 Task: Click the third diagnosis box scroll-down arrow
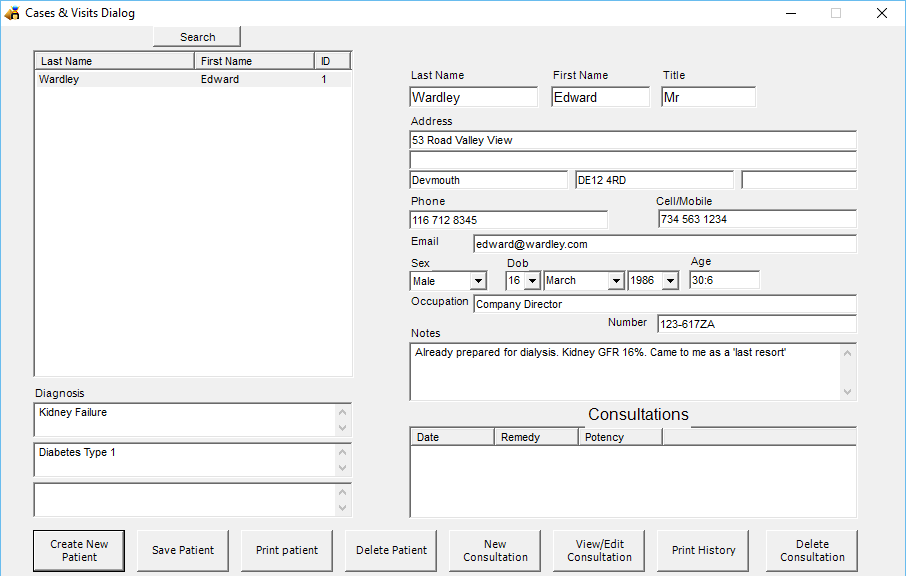pyautogui.click(x=343, y=508)
